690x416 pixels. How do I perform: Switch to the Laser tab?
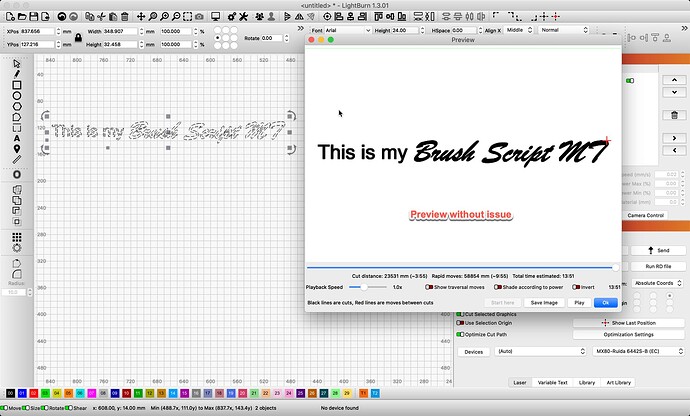tap(520, 383)
